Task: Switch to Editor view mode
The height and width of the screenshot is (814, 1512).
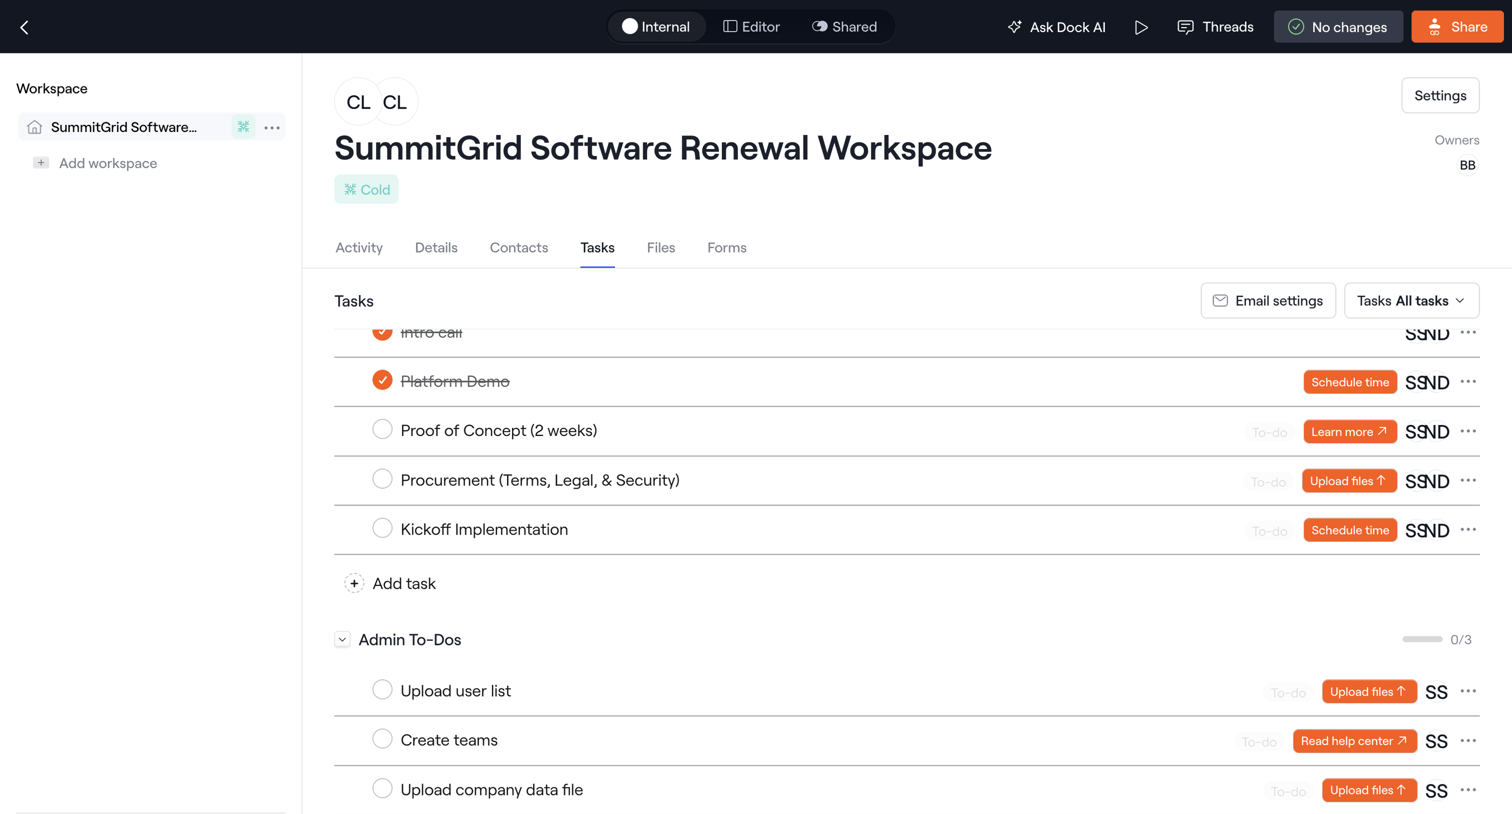Action: pyautogui.click(x=751, y=27)
